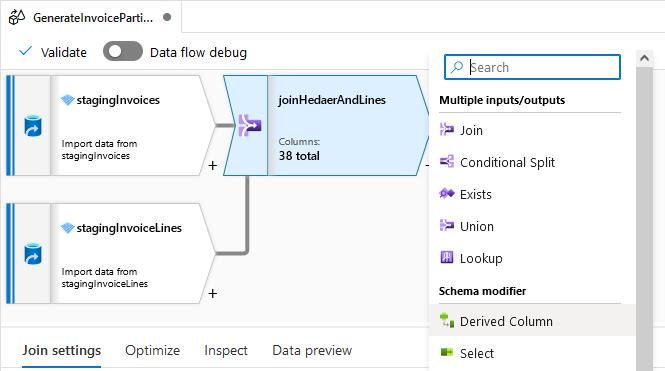665x371 pixels.
Task: Click the up arrow of the transformation list scrollbar
Action: pos(644,58)
